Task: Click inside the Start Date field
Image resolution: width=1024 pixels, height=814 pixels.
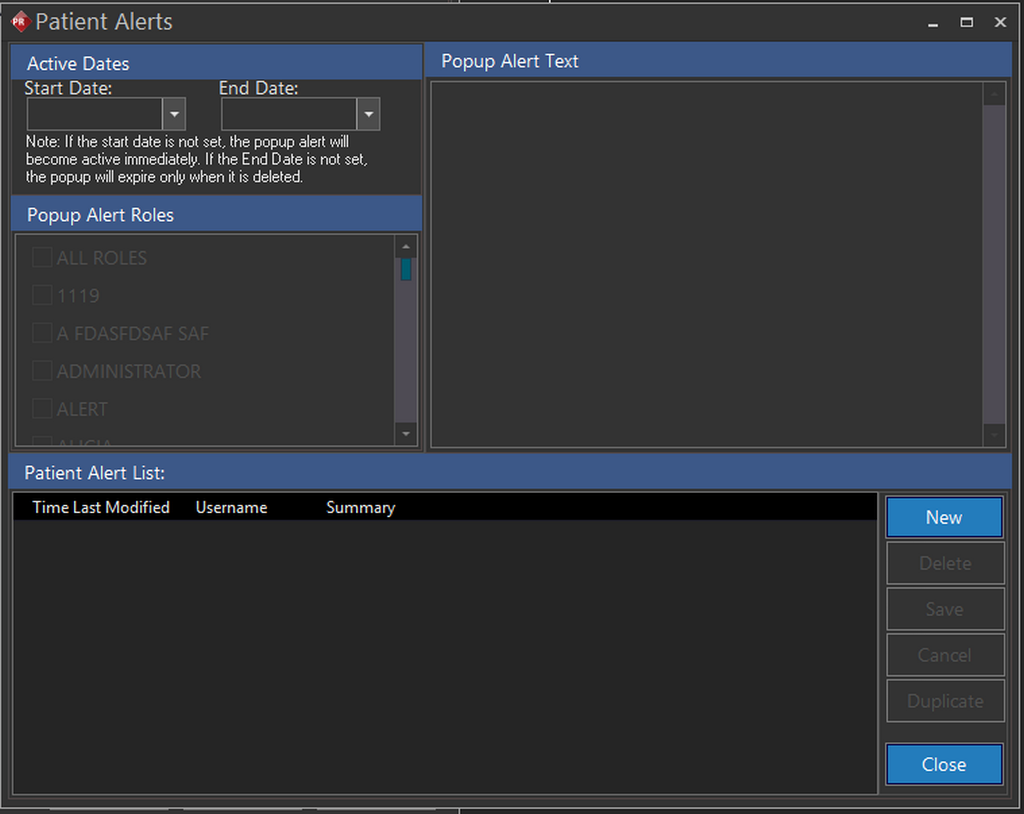Action: click(93, 114)
